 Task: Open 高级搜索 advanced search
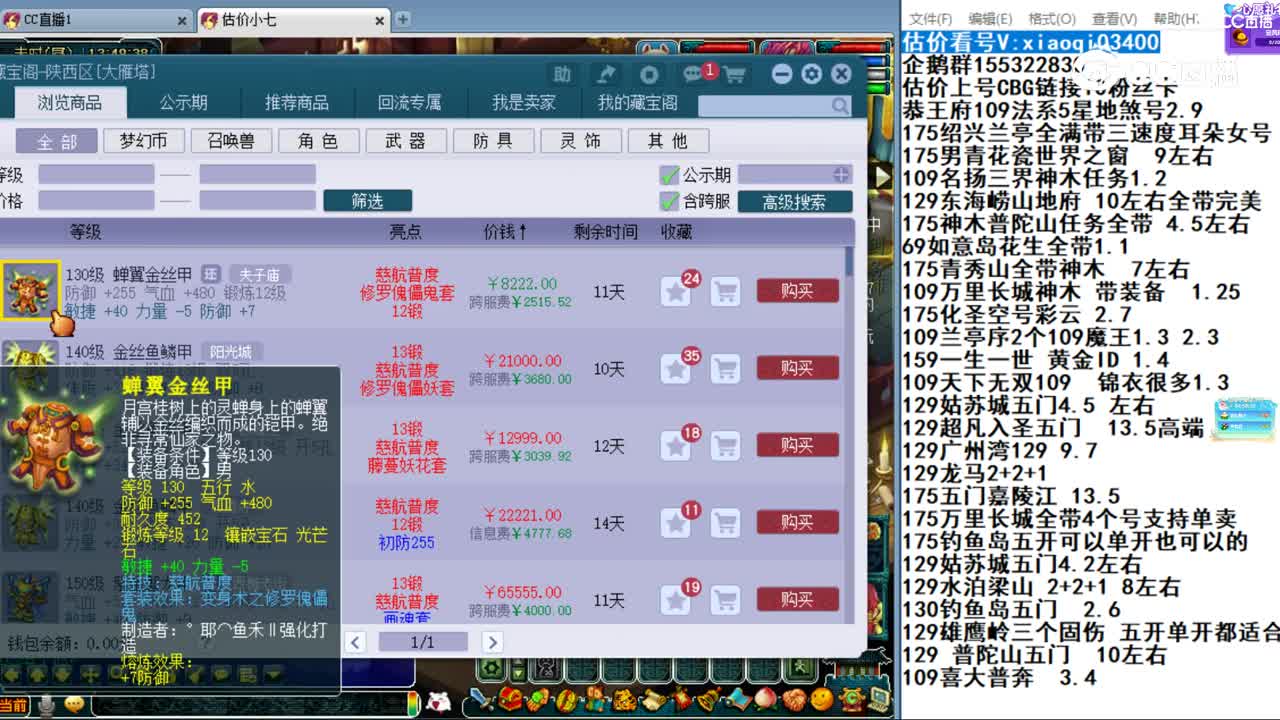tap(795, 201)
